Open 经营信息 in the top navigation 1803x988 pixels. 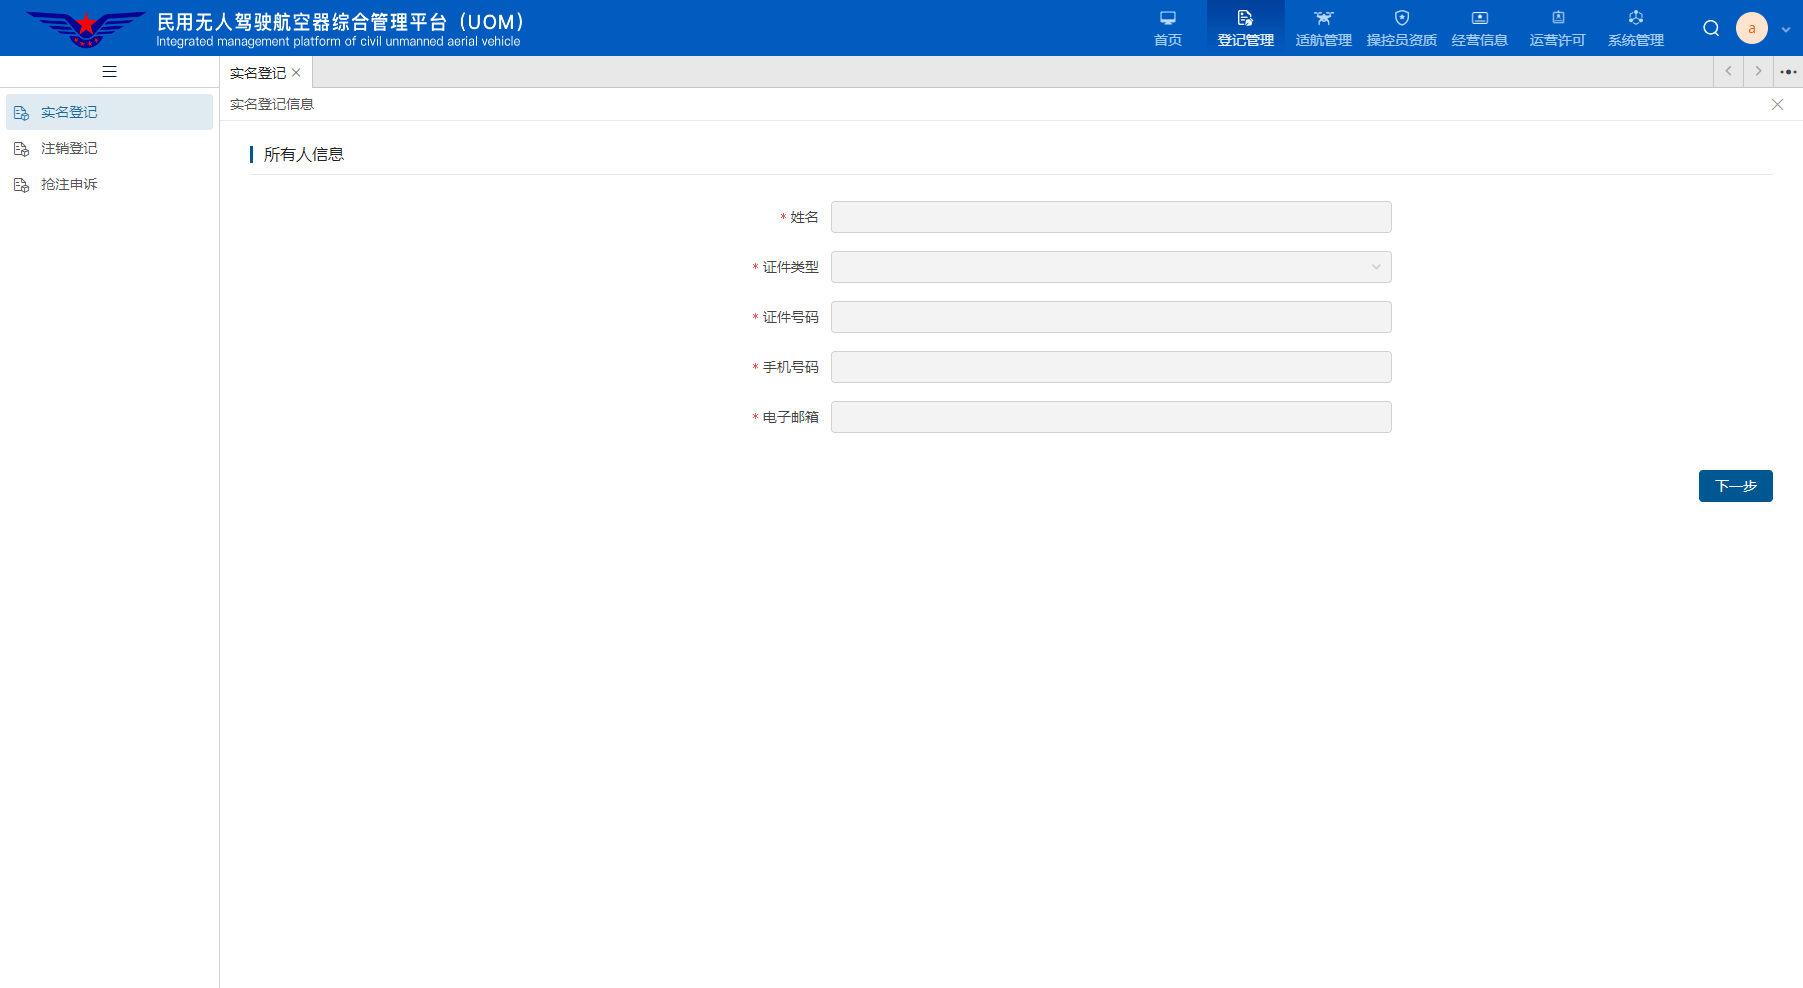tap(1480, 28)
